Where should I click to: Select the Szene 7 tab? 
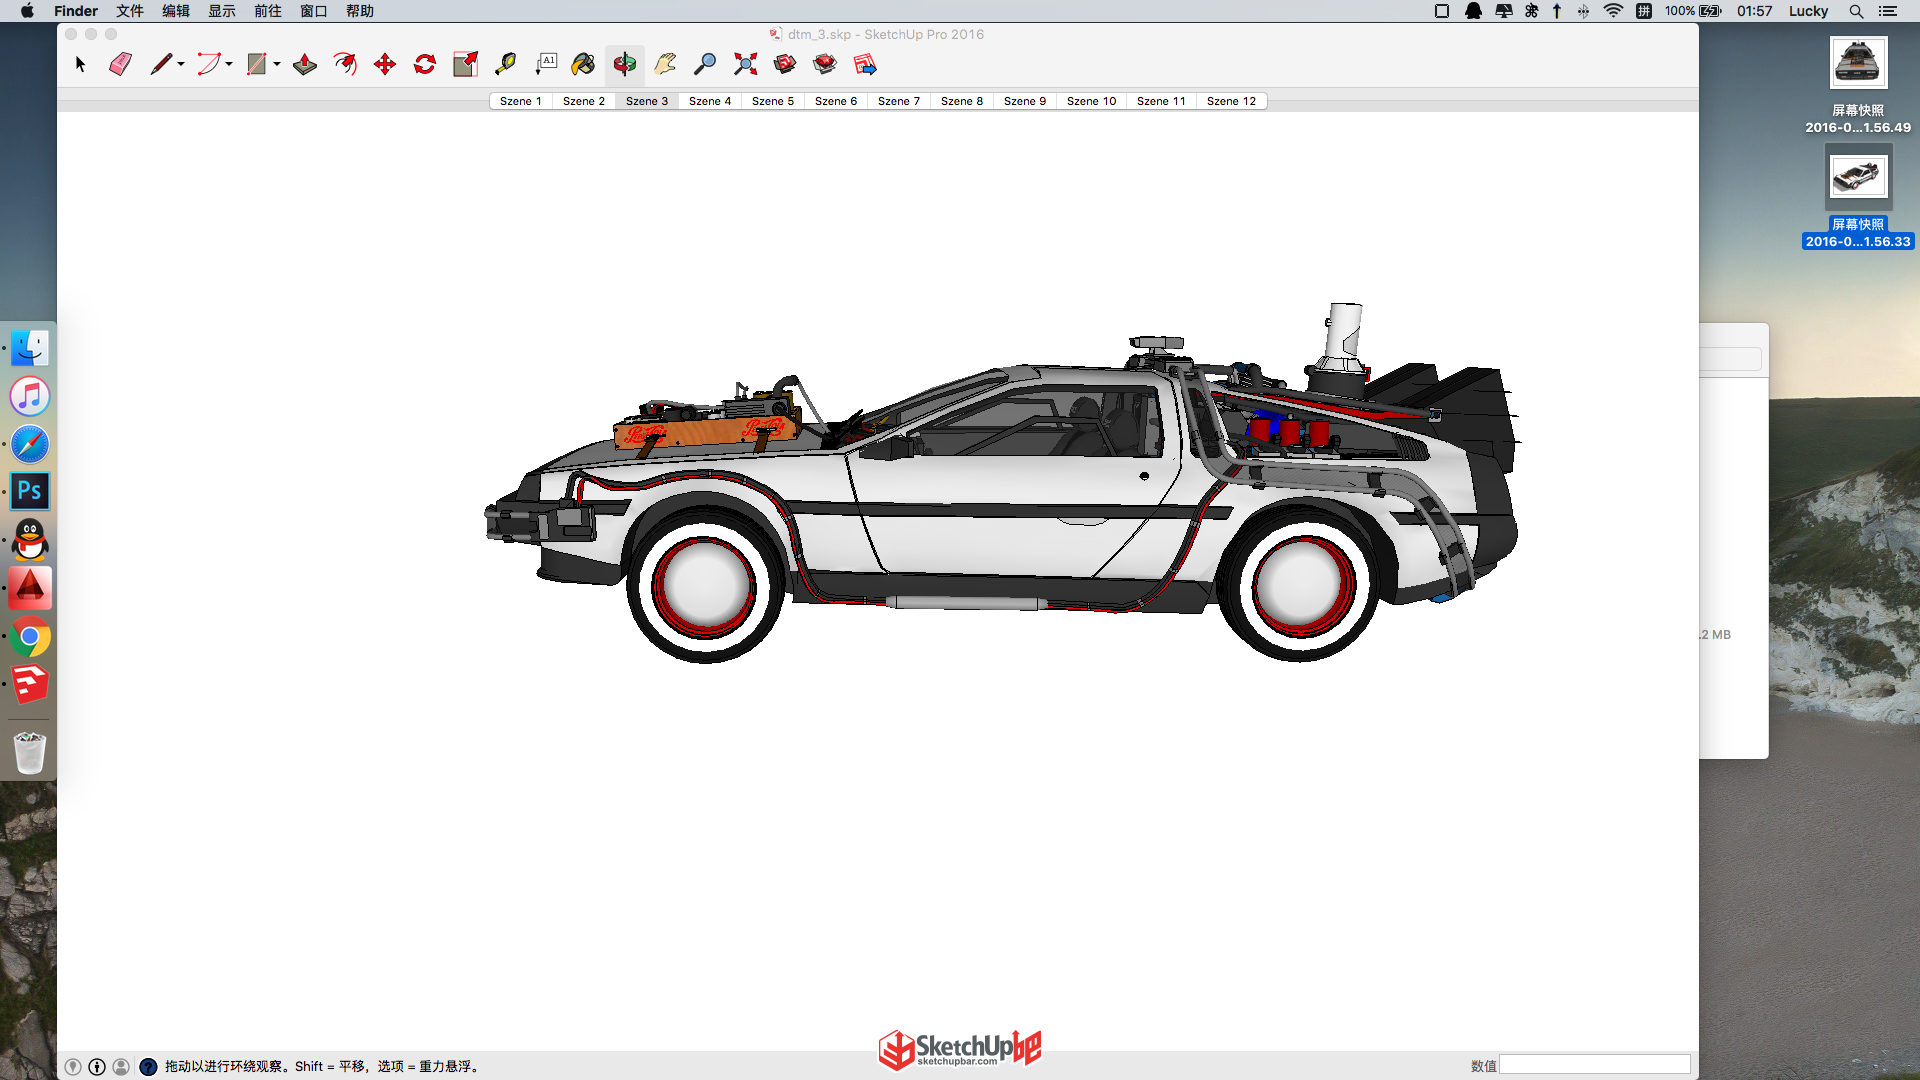coord(899,101)
